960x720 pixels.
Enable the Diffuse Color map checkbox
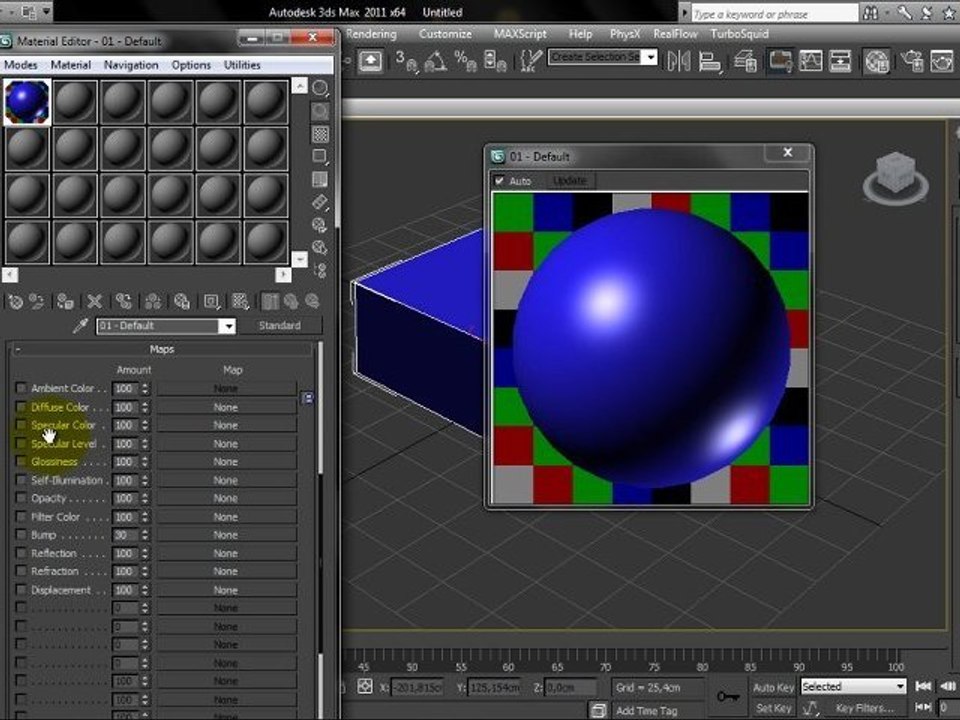(x=21, y=407)
